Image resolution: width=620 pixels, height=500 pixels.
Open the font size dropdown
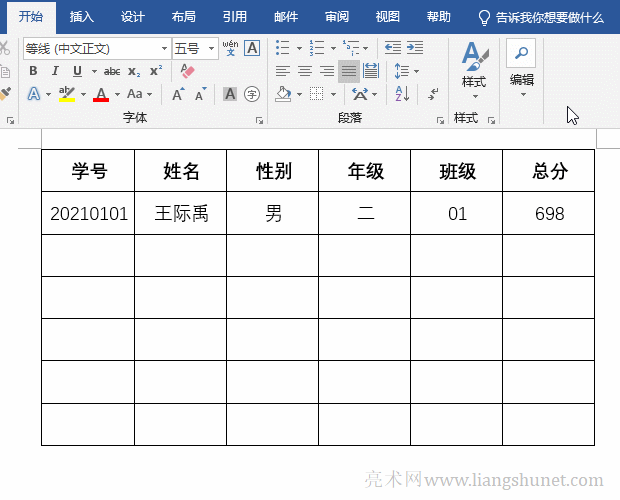click(x=212, y=49)
